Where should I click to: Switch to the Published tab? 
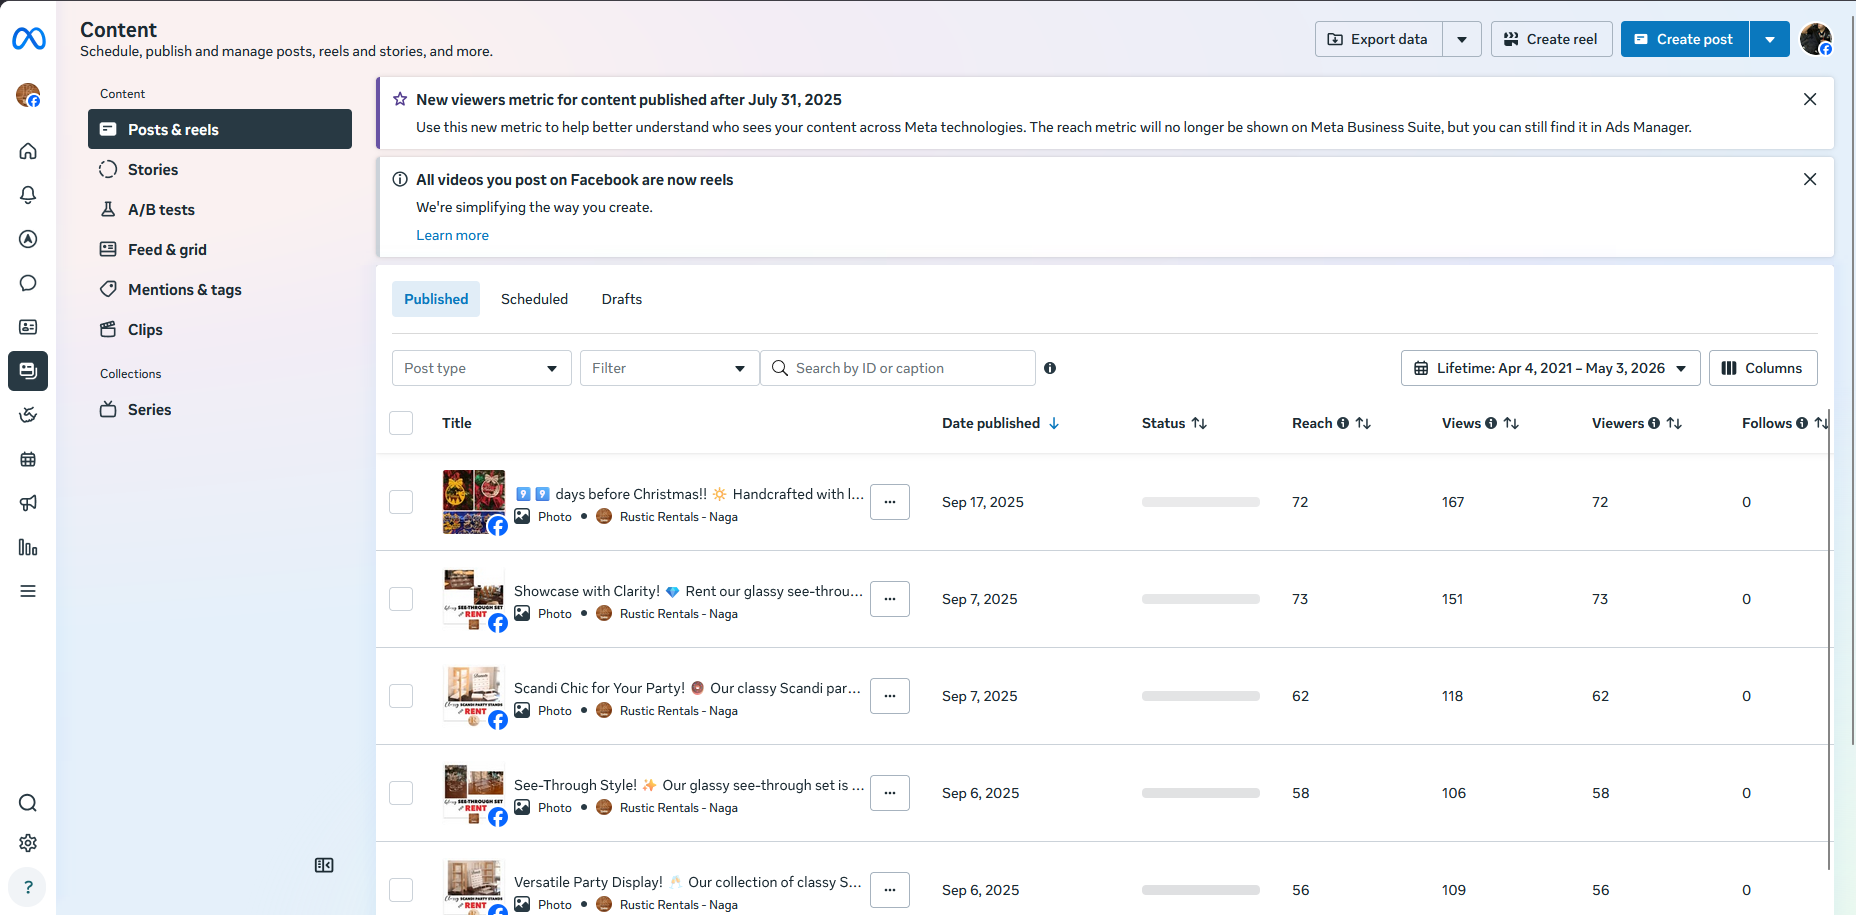[436, 299]
